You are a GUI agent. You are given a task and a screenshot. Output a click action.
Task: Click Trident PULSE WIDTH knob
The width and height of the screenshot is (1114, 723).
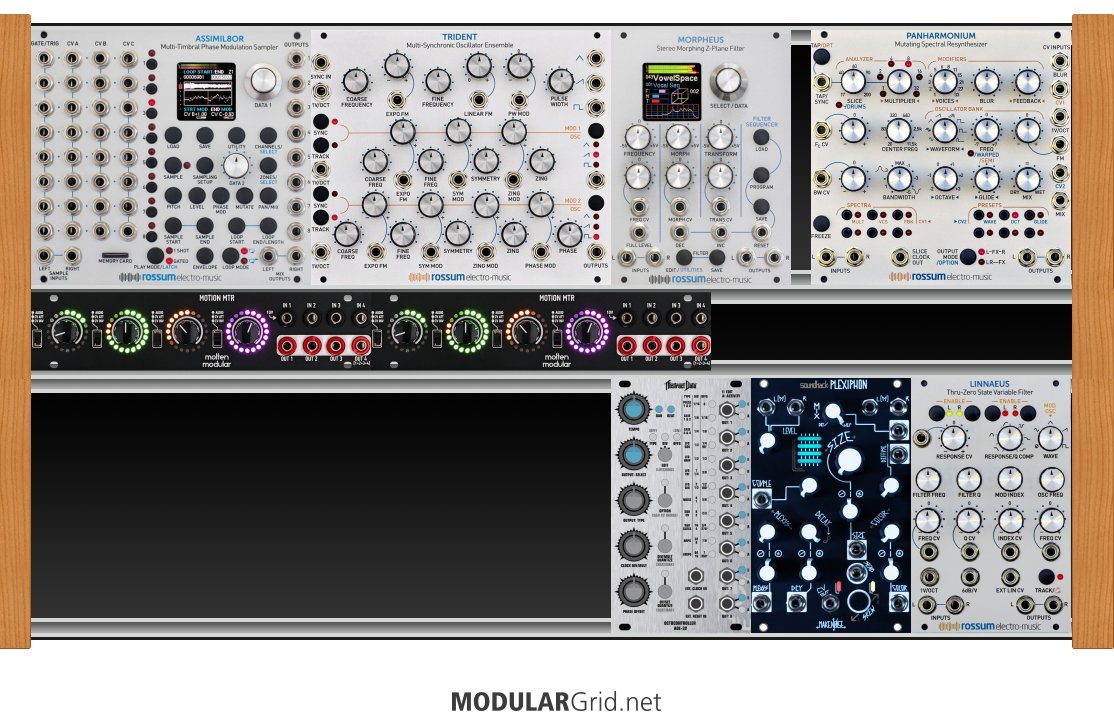tap(560, 81)
